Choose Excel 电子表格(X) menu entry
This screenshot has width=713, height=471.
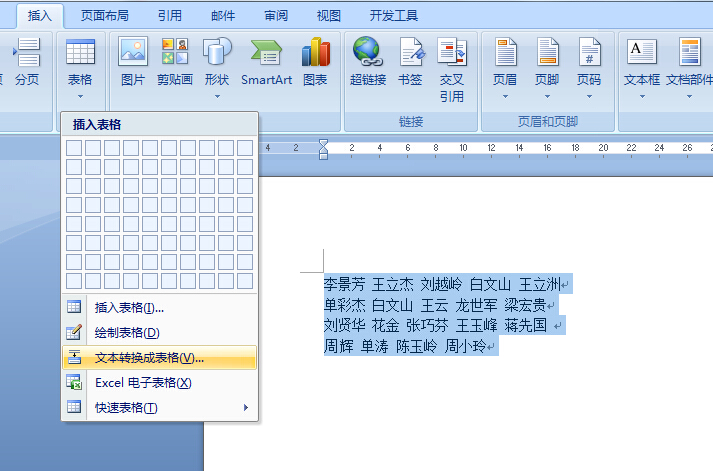click(160, 382)
